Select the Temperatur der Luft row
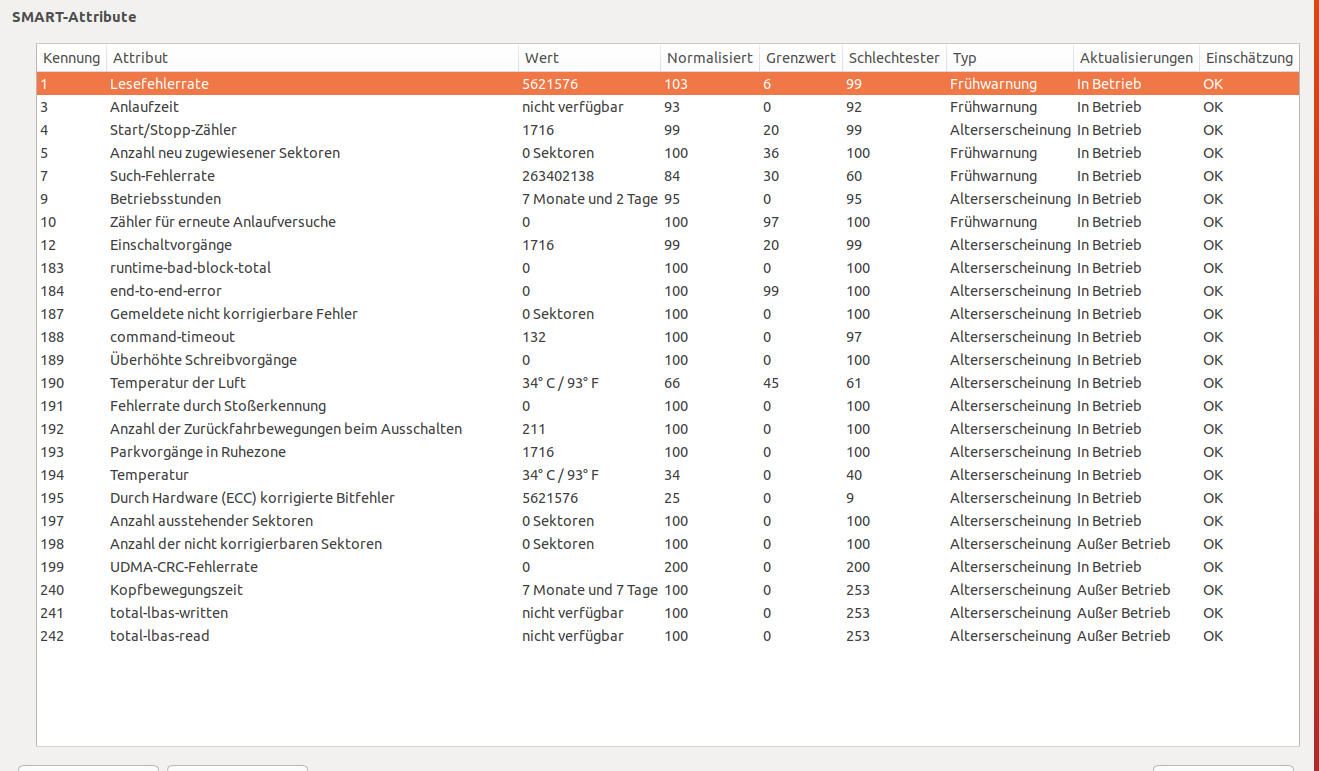 tap(668, 383)
